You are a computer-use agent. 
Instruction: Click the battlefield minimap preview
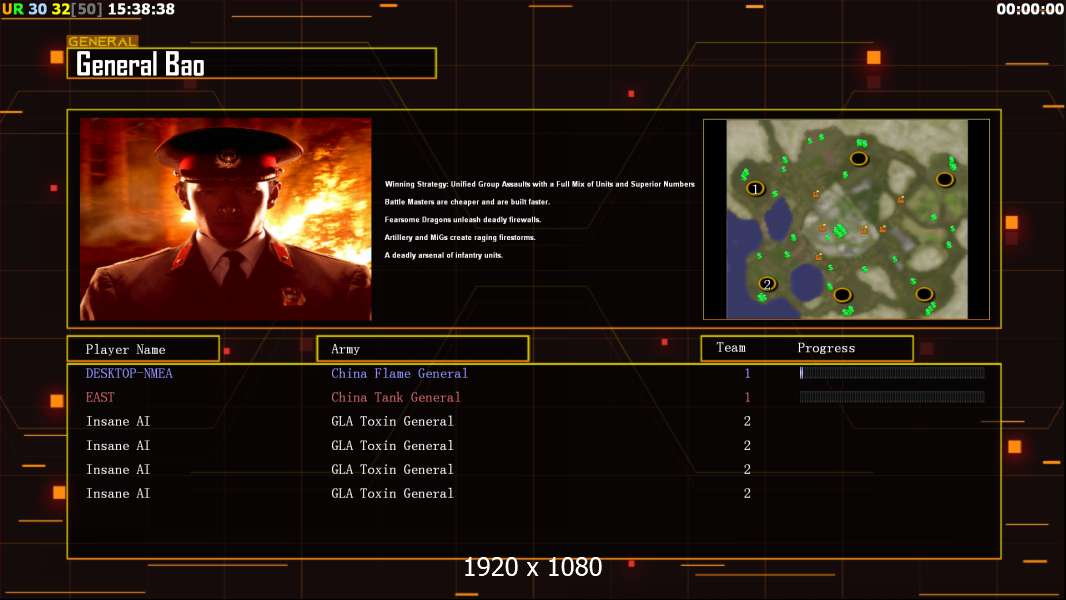click(846, 219)
